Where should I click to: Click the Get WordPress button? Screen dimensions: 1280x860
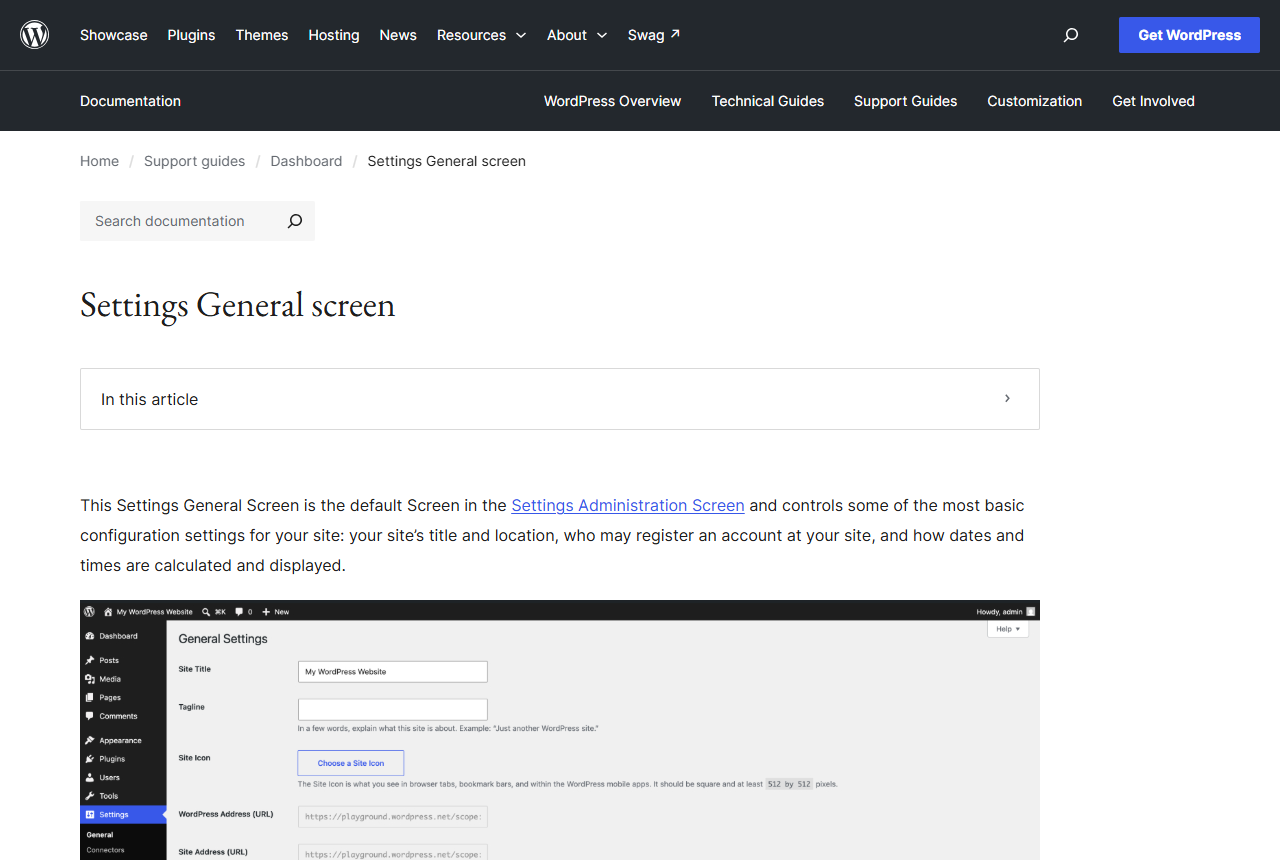[x=1189, y=35]
